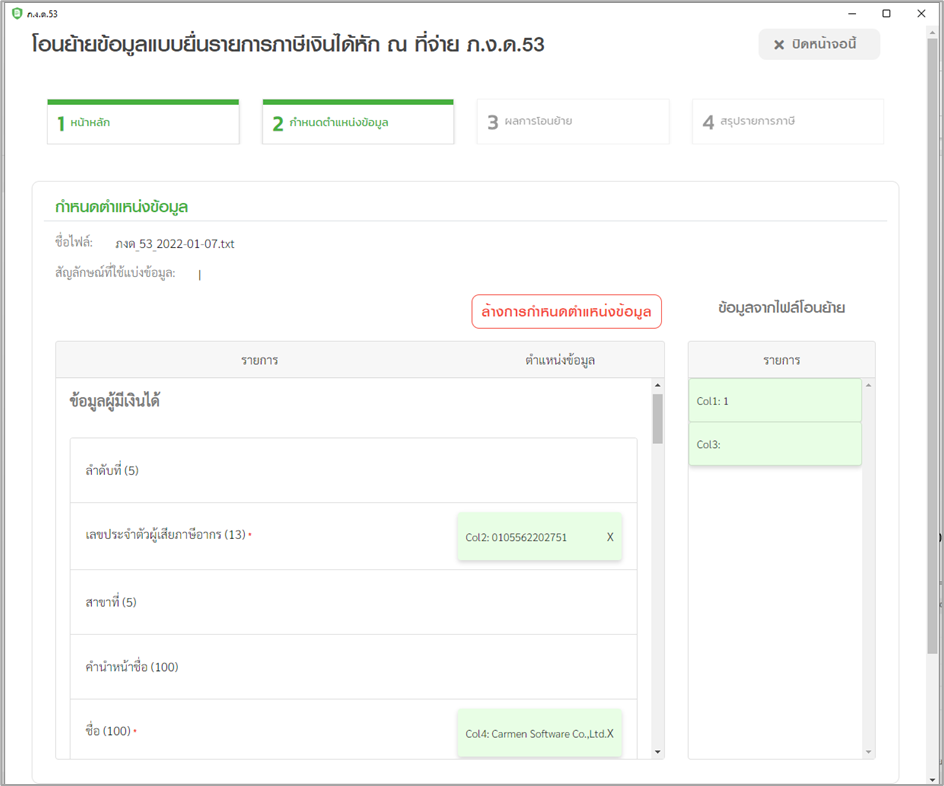Remove the Col4 Carmen Software mapping X

point(610,733)
